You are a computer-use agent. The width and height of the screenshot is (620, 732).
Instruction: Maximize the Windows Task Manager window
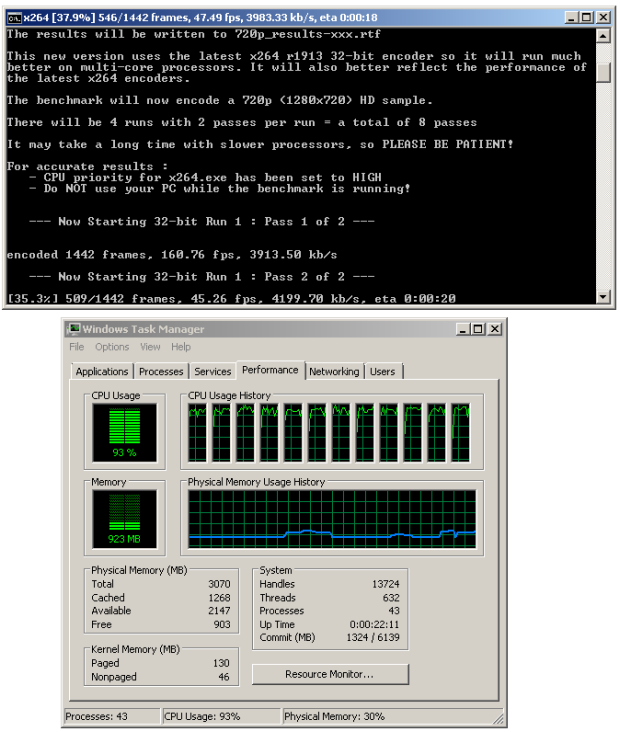click(x=478, y=329)
